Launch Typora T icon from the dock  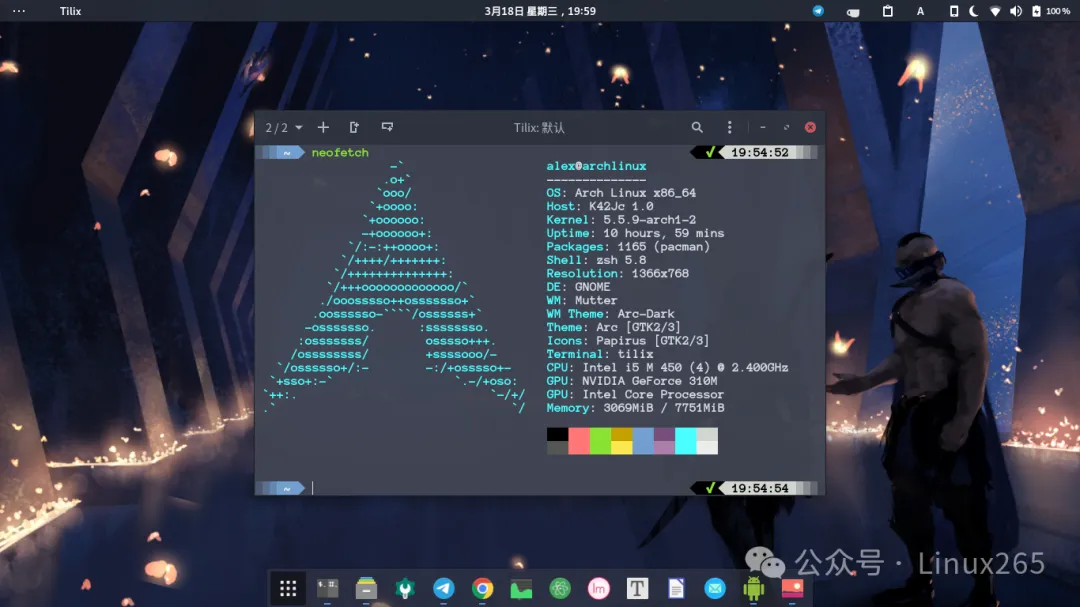coord(637,588)
